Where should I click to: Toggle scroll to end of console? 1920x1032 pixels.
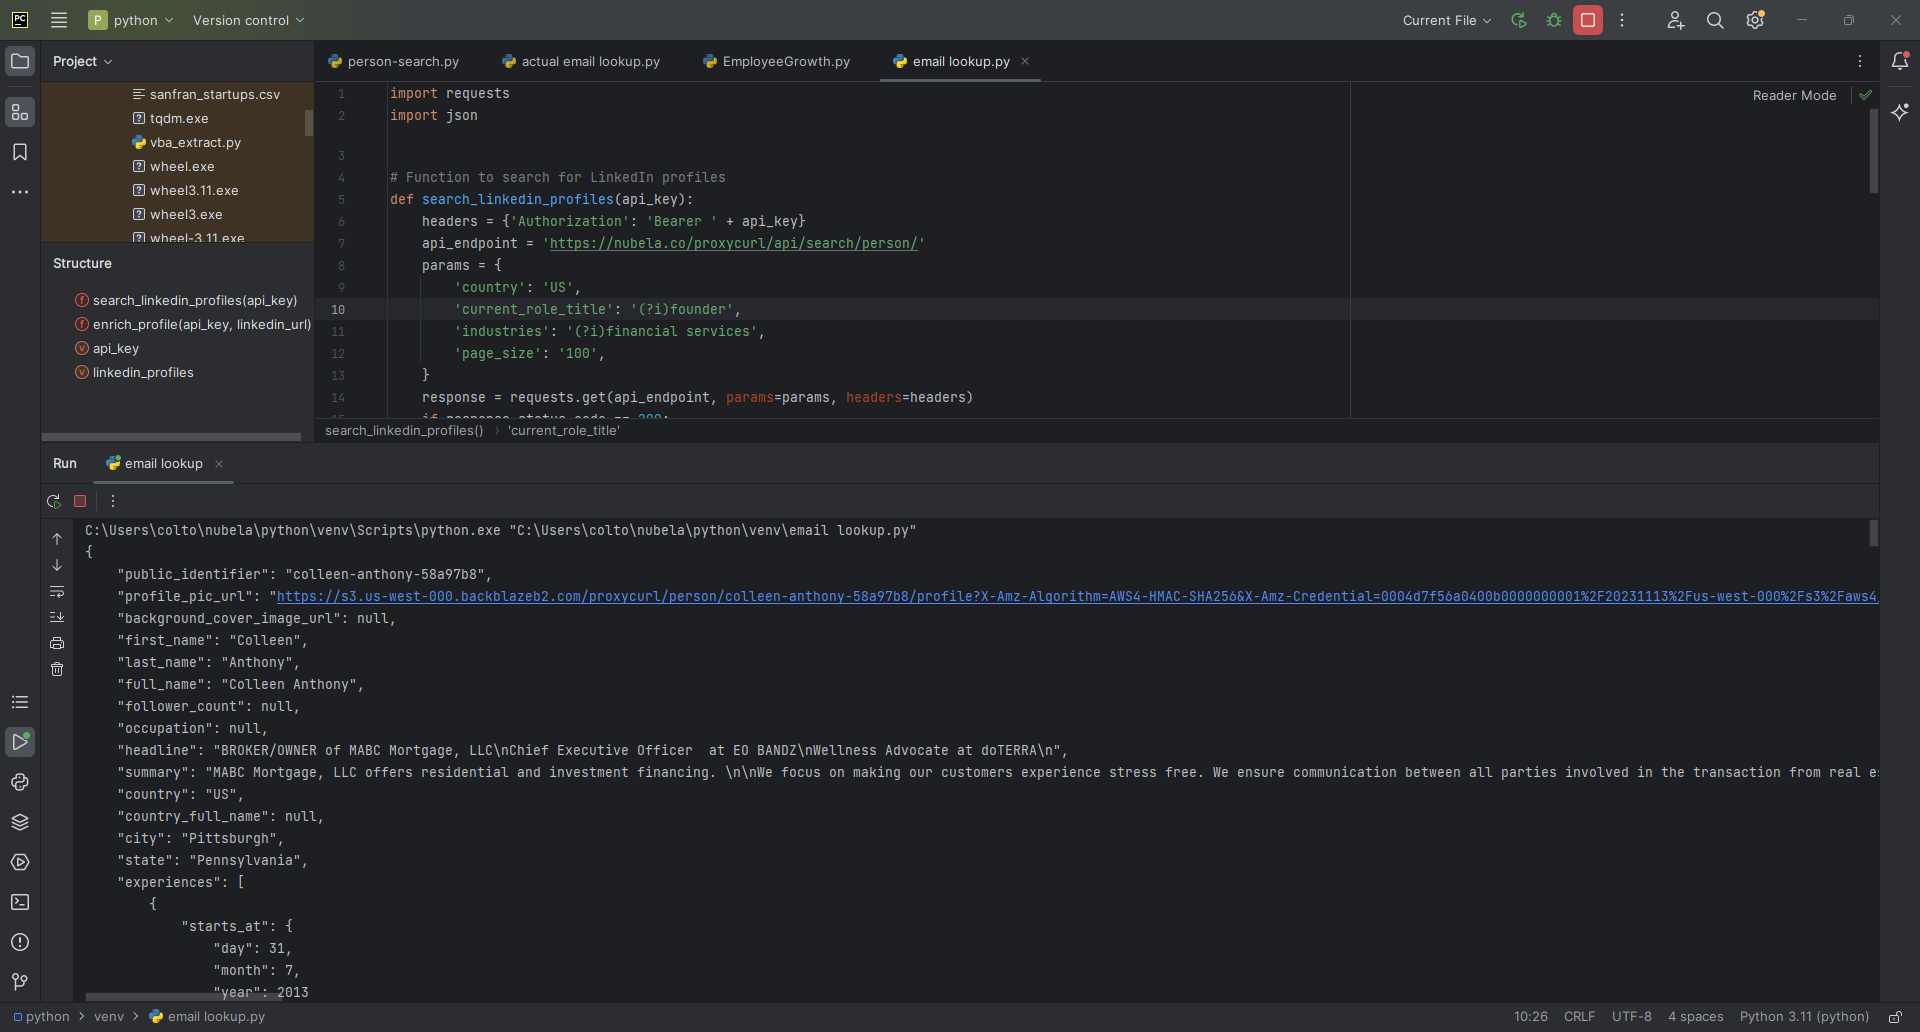pos(57,617)
